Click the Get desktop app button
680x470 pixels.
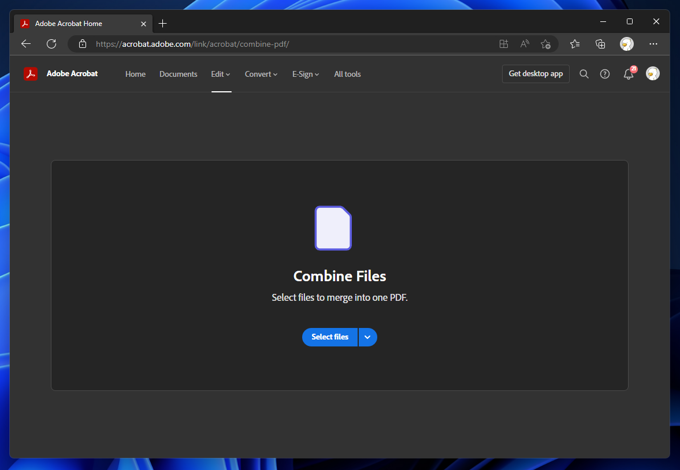[x=535, y=74]
